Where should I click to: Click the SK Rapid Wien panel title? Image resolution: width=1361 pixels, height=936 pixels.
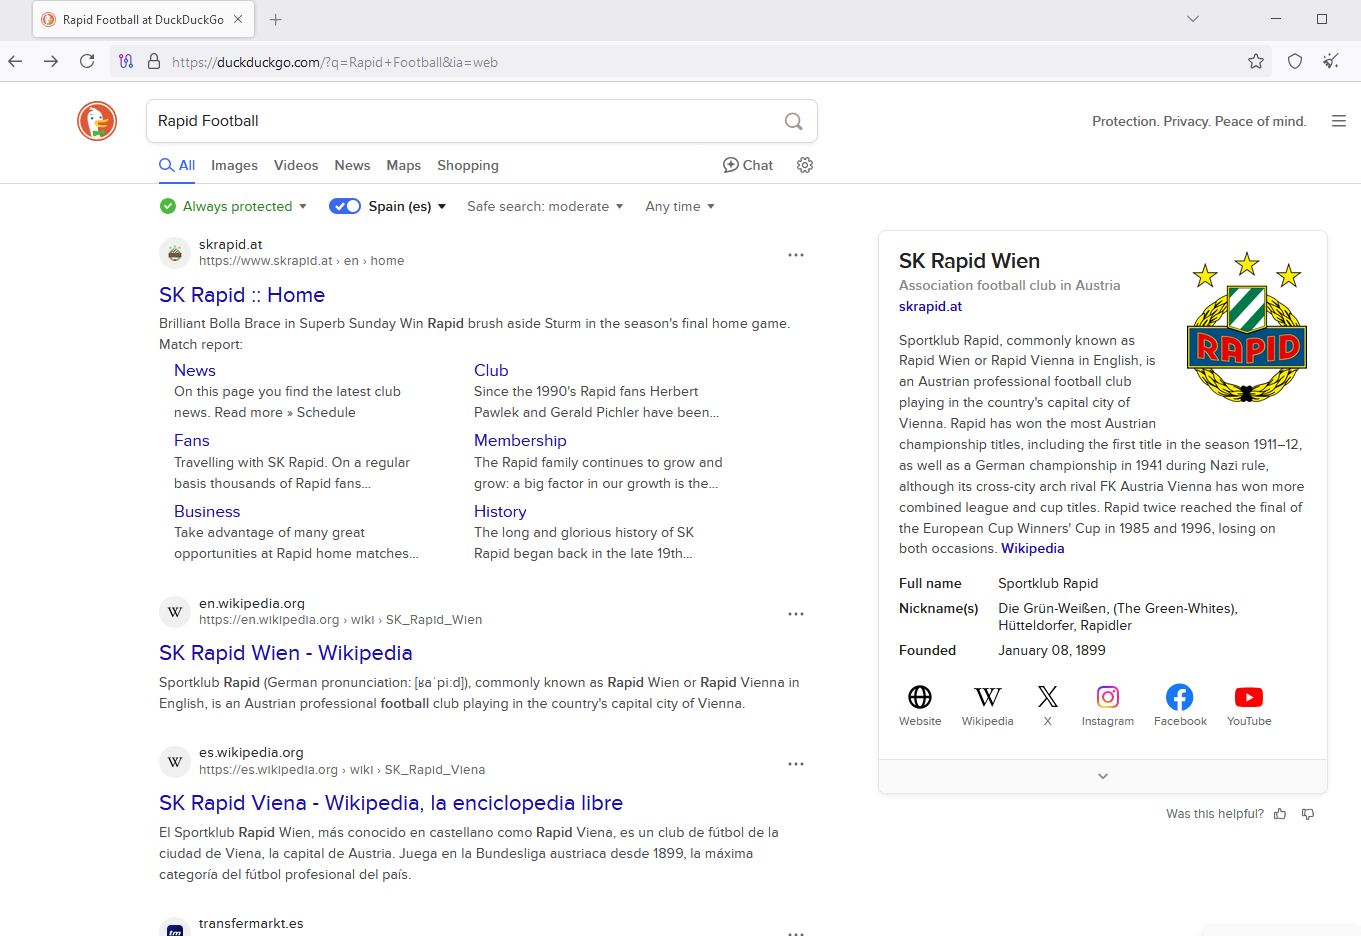pyautogui.click(x=969, y=261)
